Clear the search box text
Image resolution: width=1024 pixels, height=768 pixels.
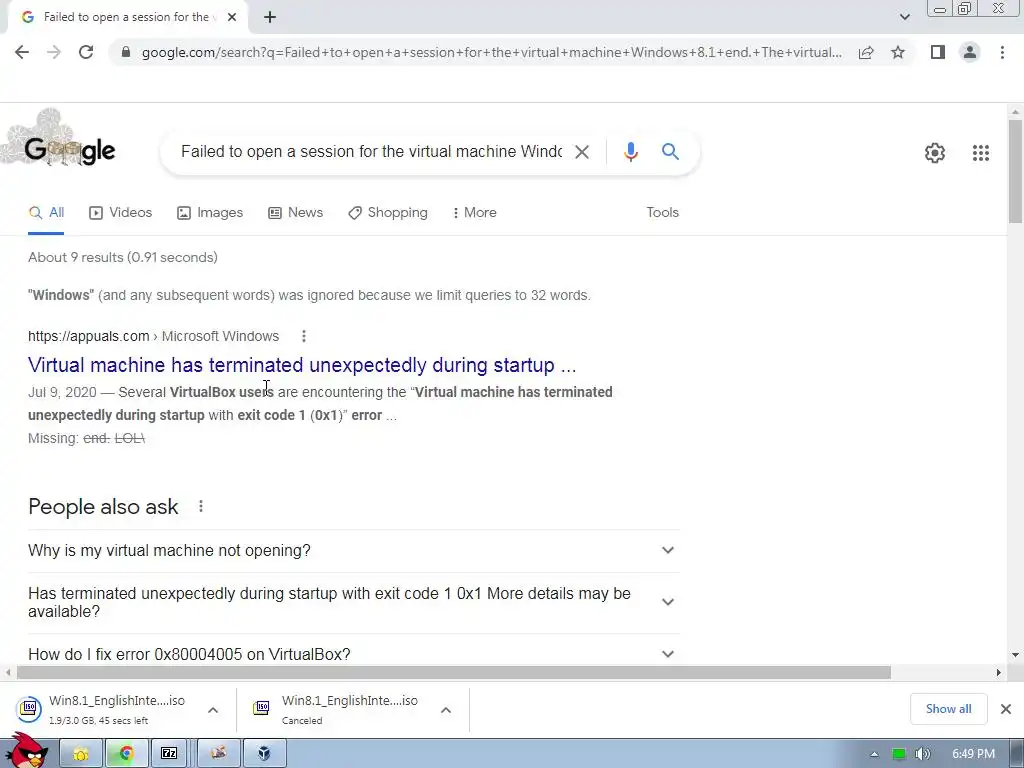pyautogui.click(x=581, y=152)
